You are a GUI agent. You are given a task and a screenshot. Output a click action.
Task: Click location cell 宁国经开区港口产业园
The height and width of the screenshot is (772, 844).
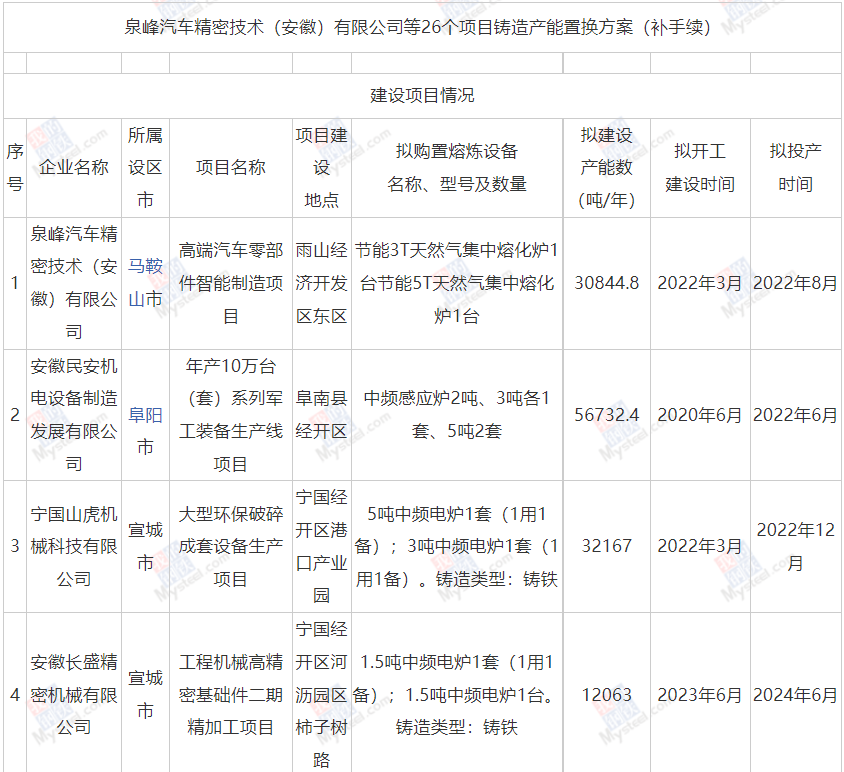pos(321,546)
